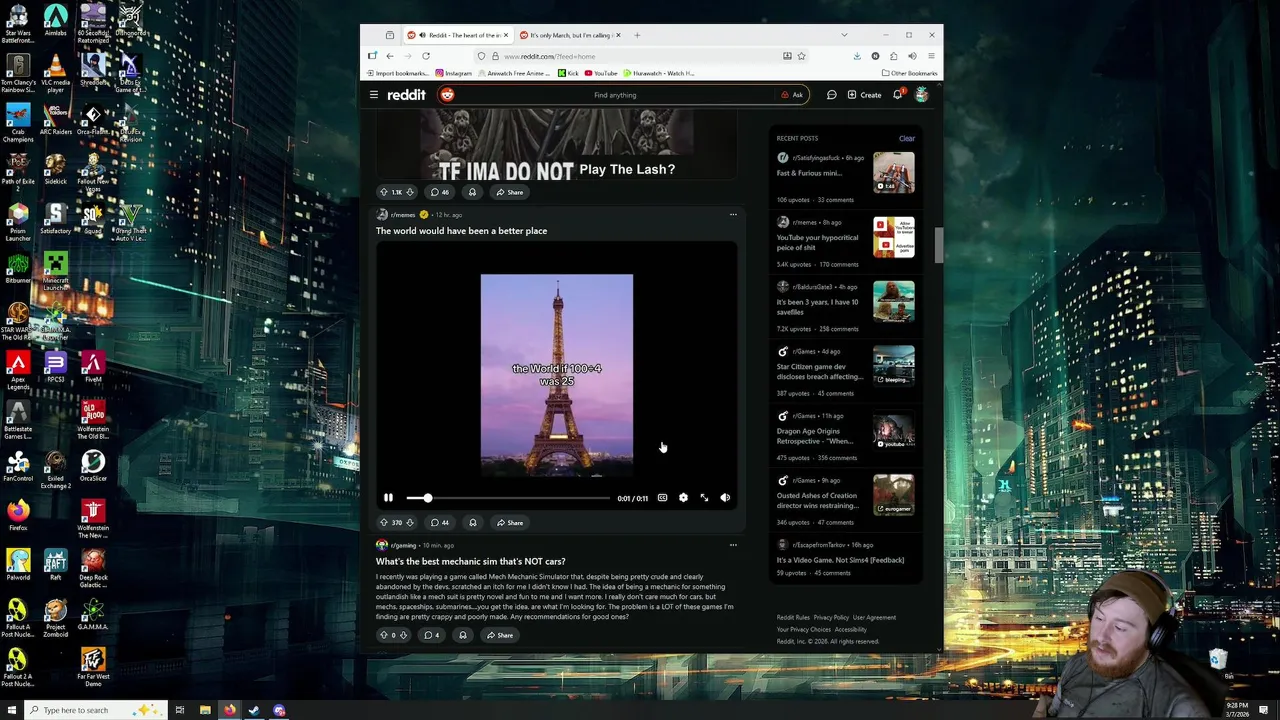Go back with browser back arrow

point(390,56)
